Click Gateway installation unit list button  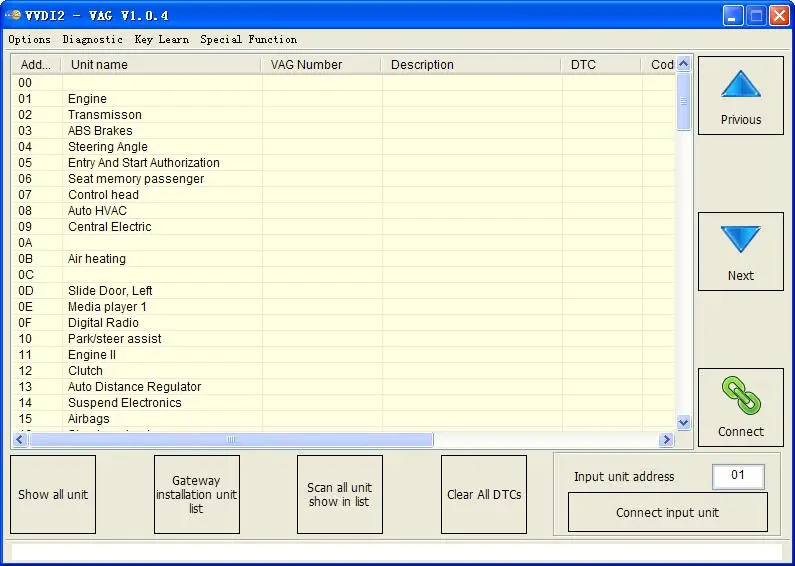(x=197, y=494)
